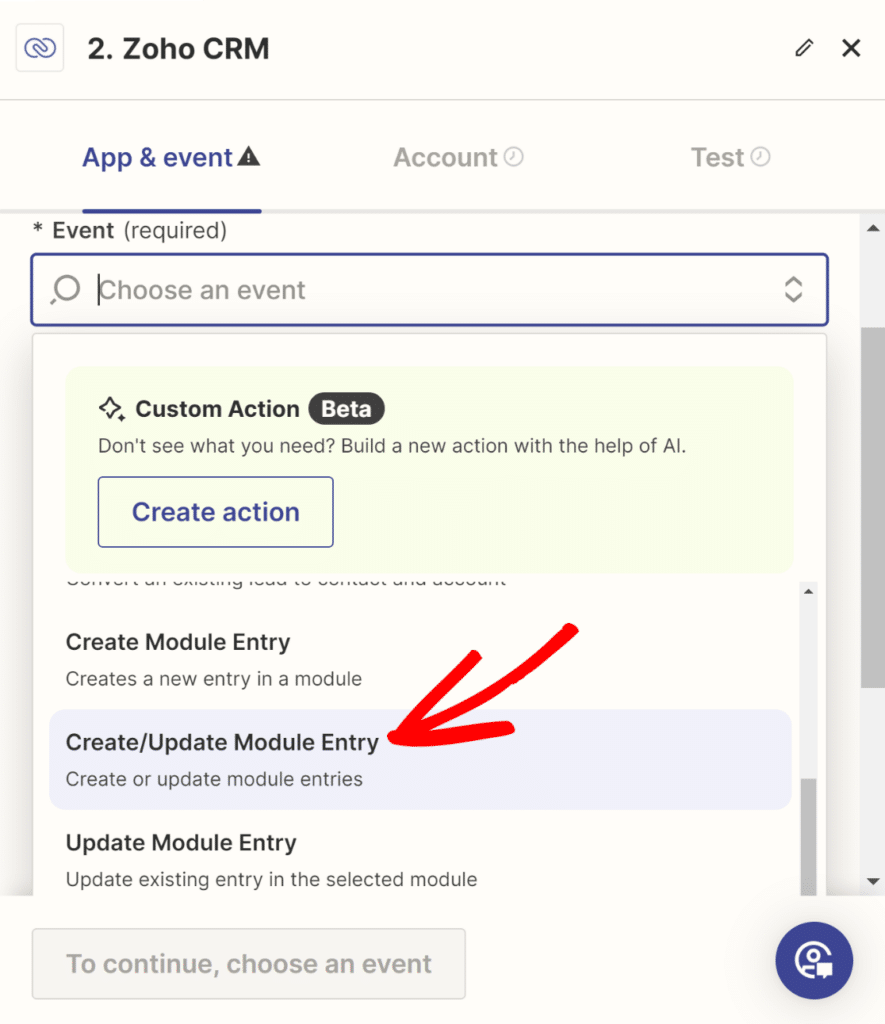Switch to the Test tab
The width and height of the screenshot is (885, 1024).
point(718,157)
